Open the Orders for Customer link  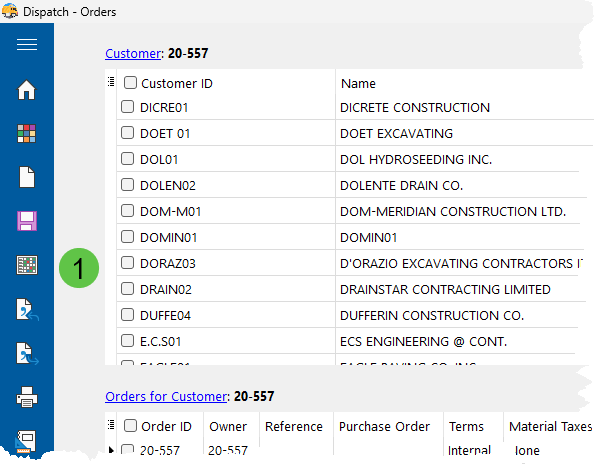[x=166, y=396]
